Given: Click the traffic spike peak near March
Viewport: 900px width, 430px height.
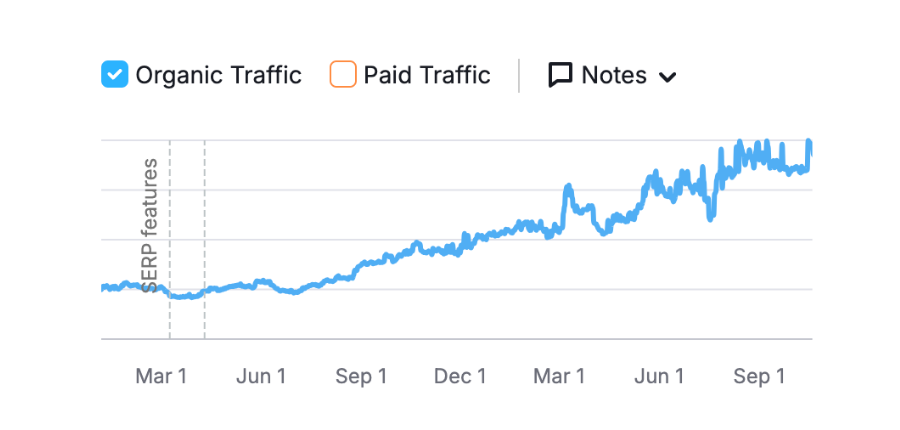Looking at the screenshot, I should click(x=568, y=187).
